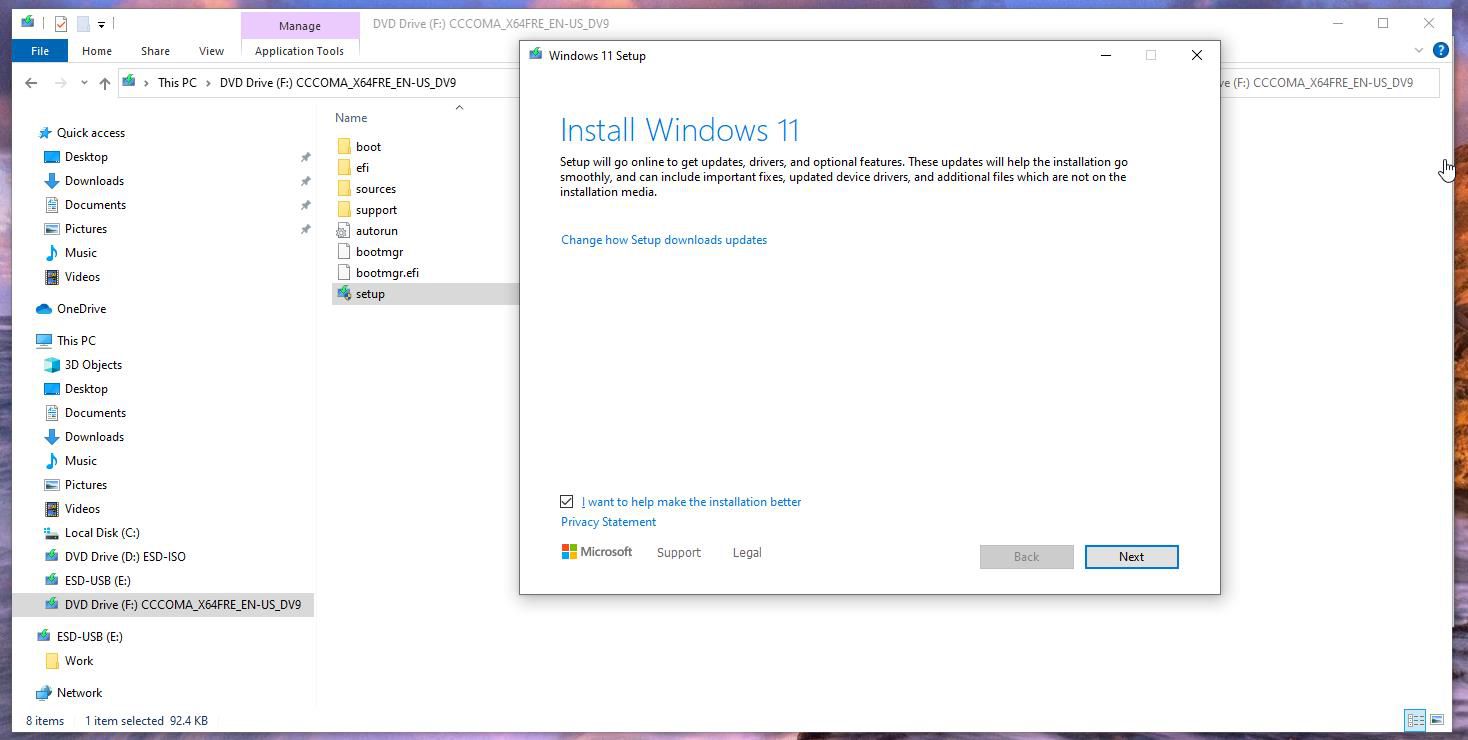This screenshot has height=740, width=1468.
Task: Open Desktop under Quick access
Action: pyautogui.click(x=86, y=157)
